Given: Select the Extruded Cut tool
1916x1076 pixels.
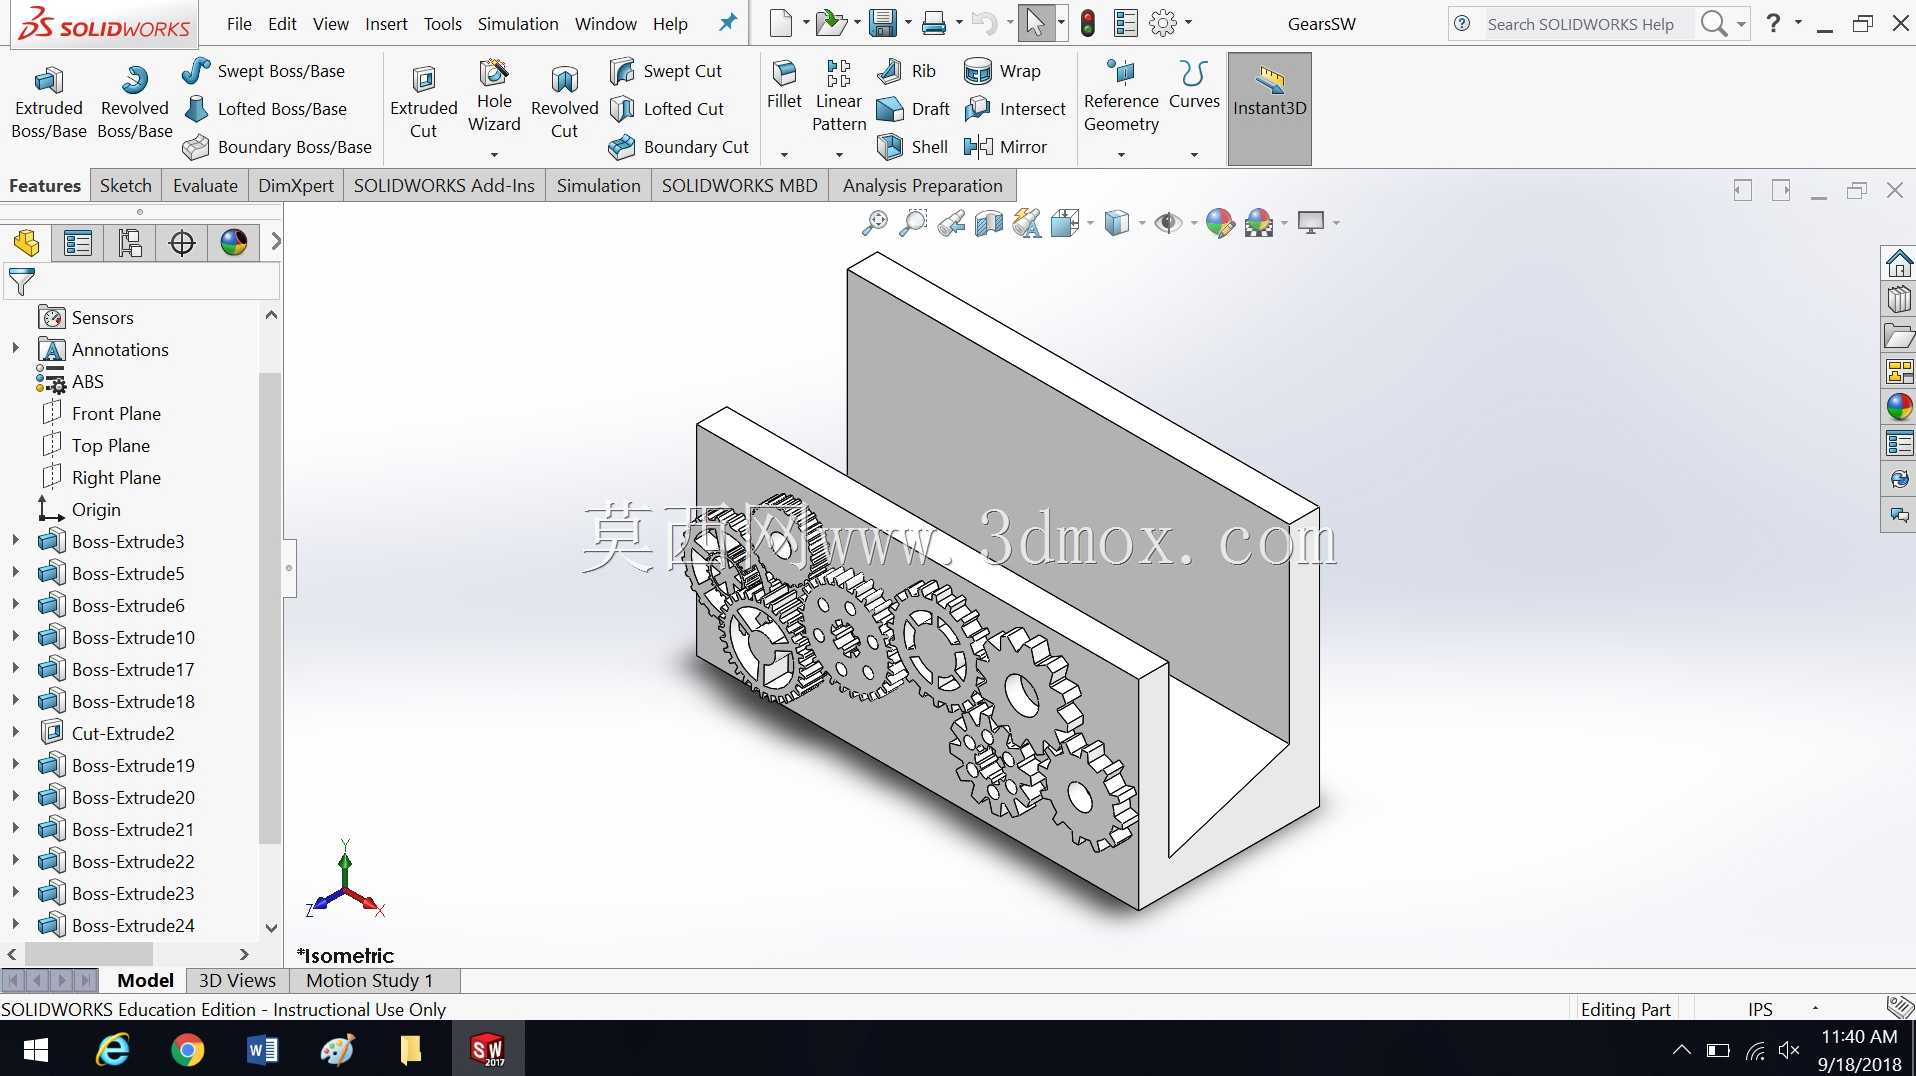Looking at the screenshot, I should 423,103.
